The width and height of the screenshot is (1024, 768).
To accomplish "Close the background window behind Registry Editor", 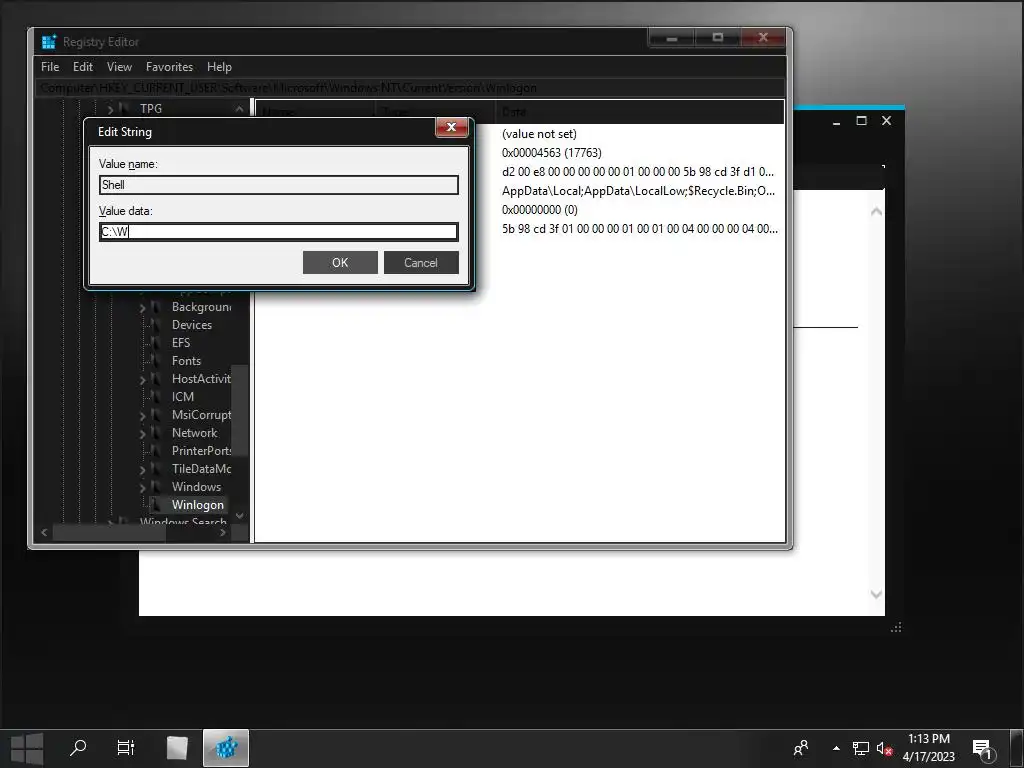I will tap(886, 121).
